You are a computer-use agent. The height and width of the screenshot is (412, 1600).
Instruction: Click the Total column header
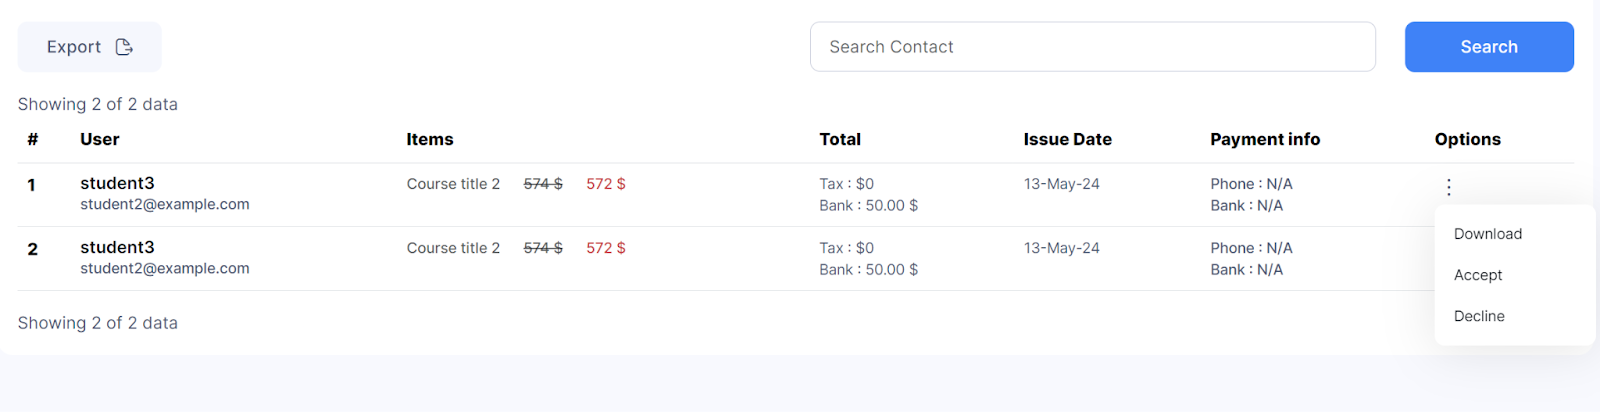(840, 139)
